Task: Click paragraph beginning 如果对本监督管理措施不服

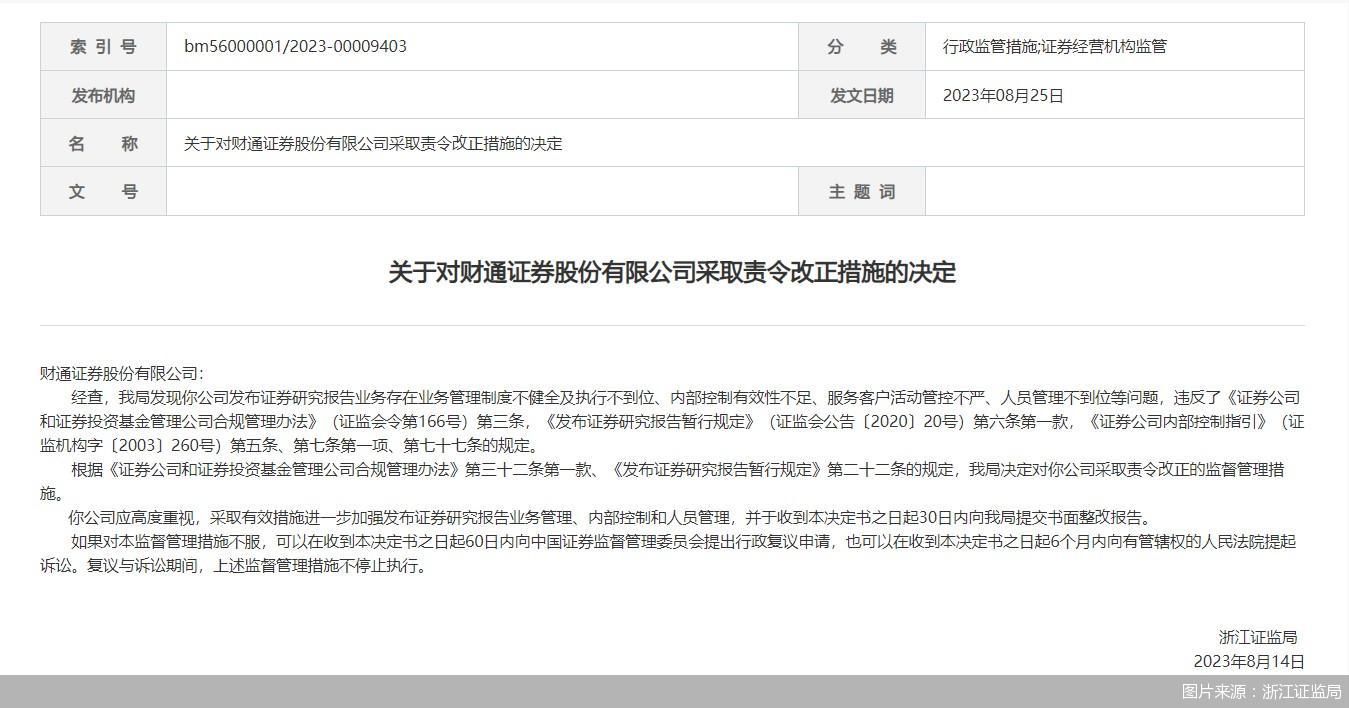Action: pyautogui.click(x=668, y=553)
